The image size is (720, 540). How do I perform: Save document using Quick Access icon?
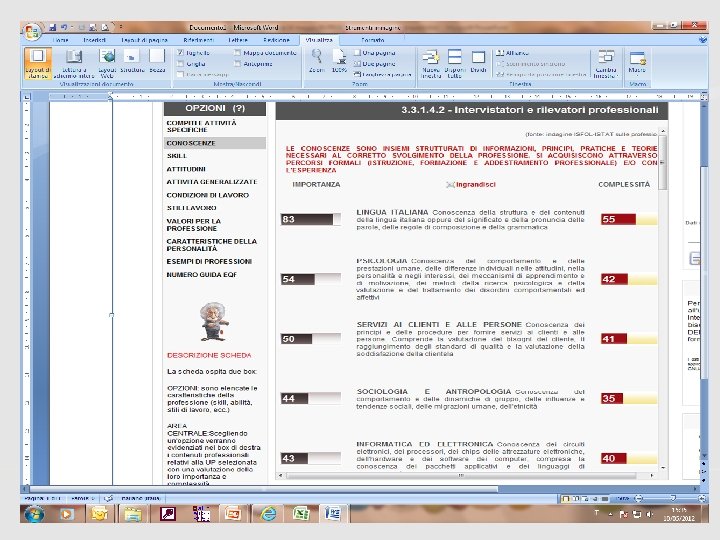(52, 27)
